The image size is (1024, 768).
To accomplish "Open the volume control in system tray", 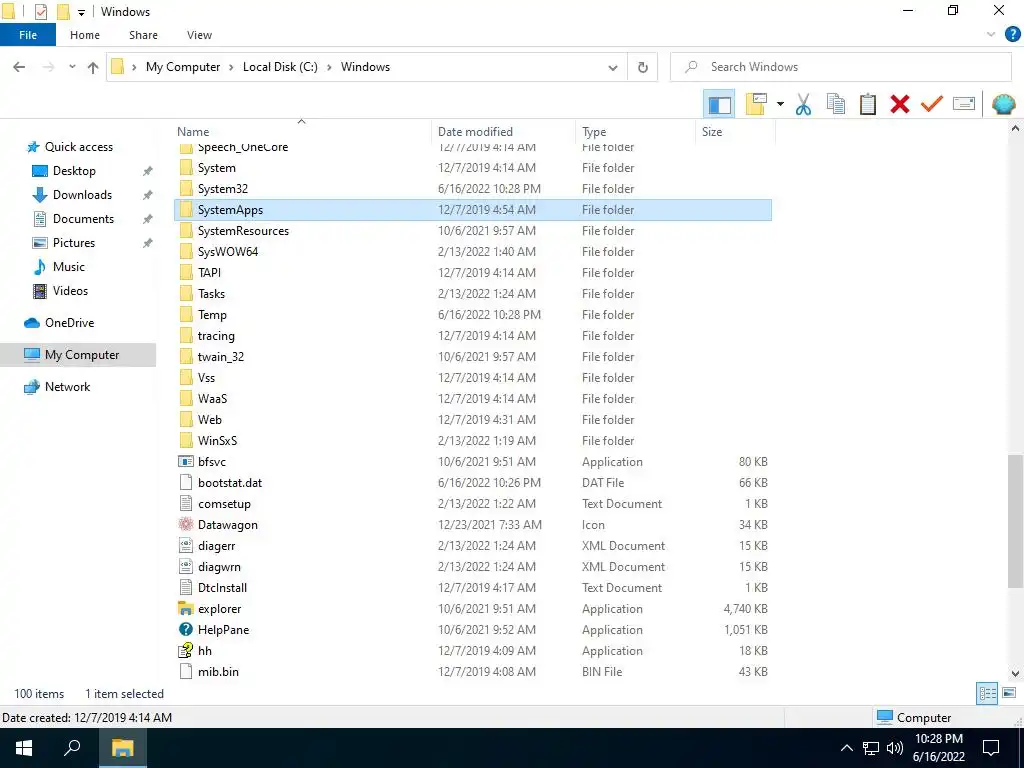I will (x=895, y=748).
